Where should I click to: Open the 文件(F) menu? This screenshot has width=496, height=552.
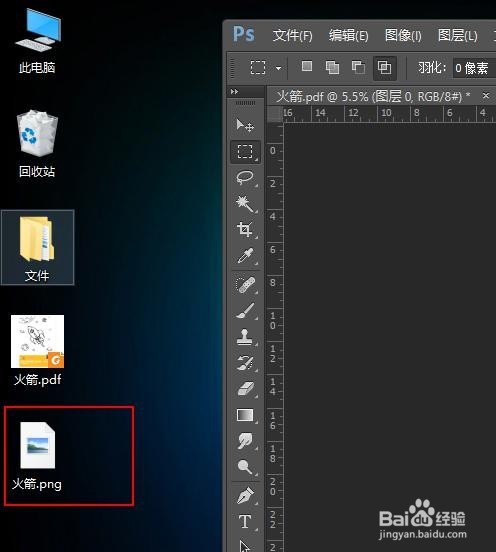[292, 35]
